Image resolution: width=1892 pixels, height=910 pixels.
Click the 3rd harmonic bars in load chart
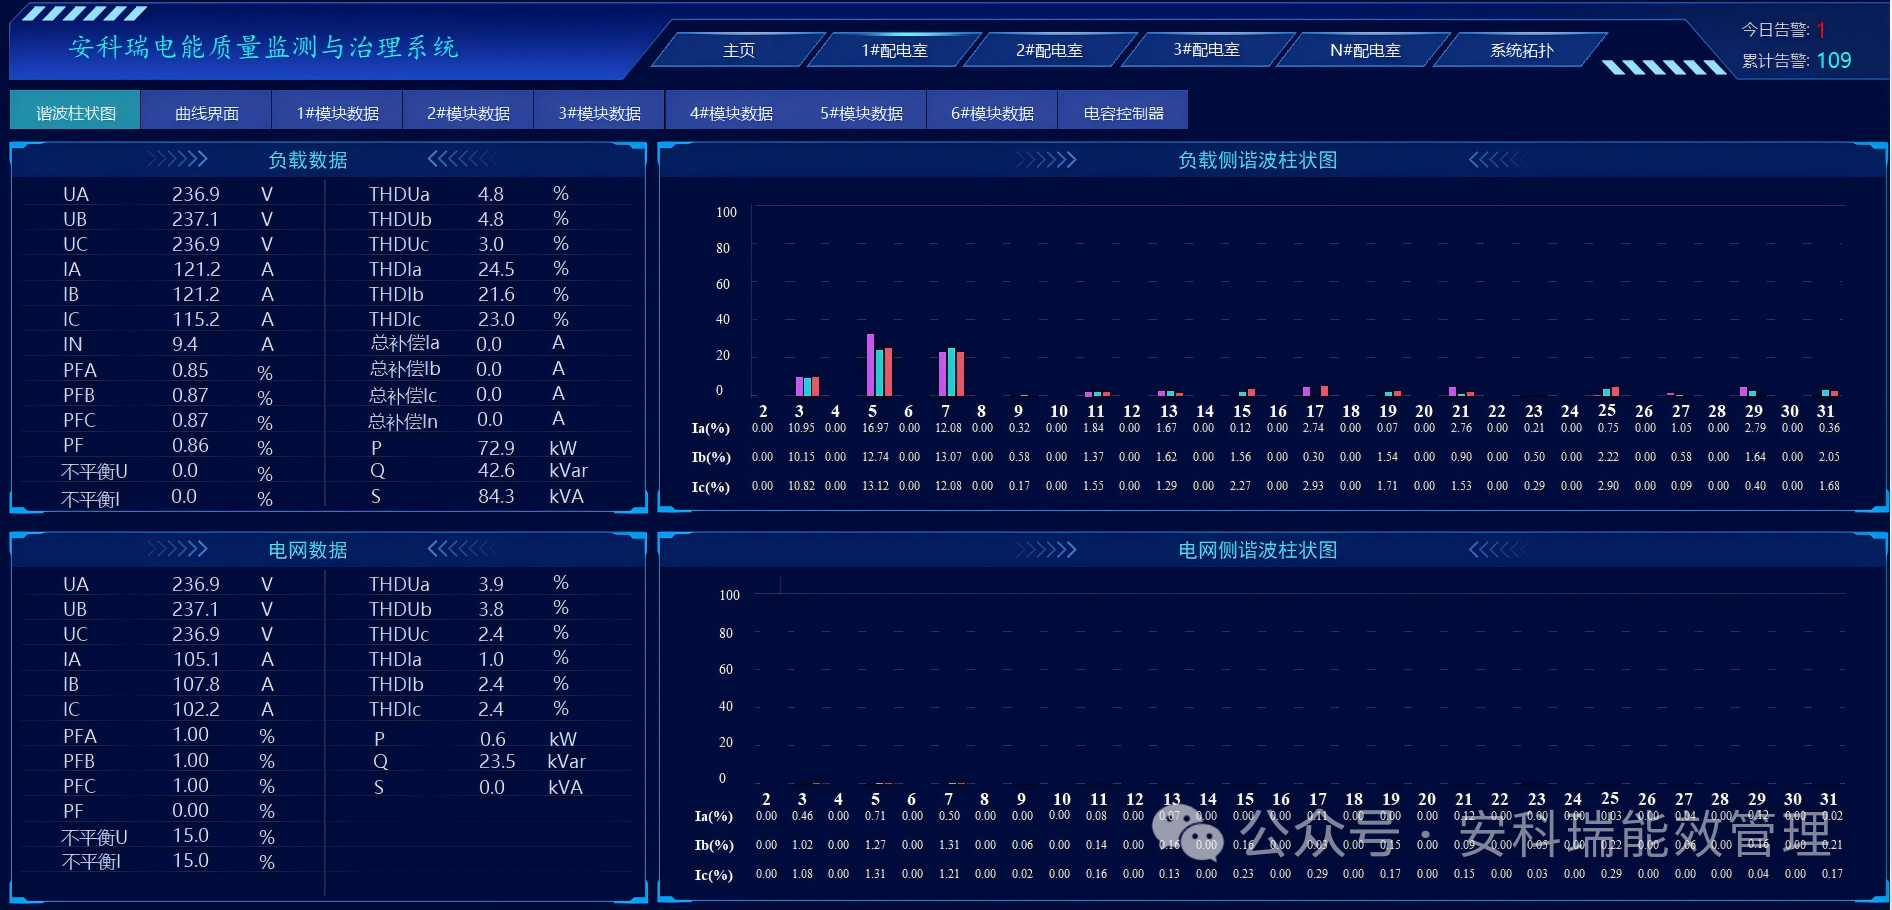807,386
